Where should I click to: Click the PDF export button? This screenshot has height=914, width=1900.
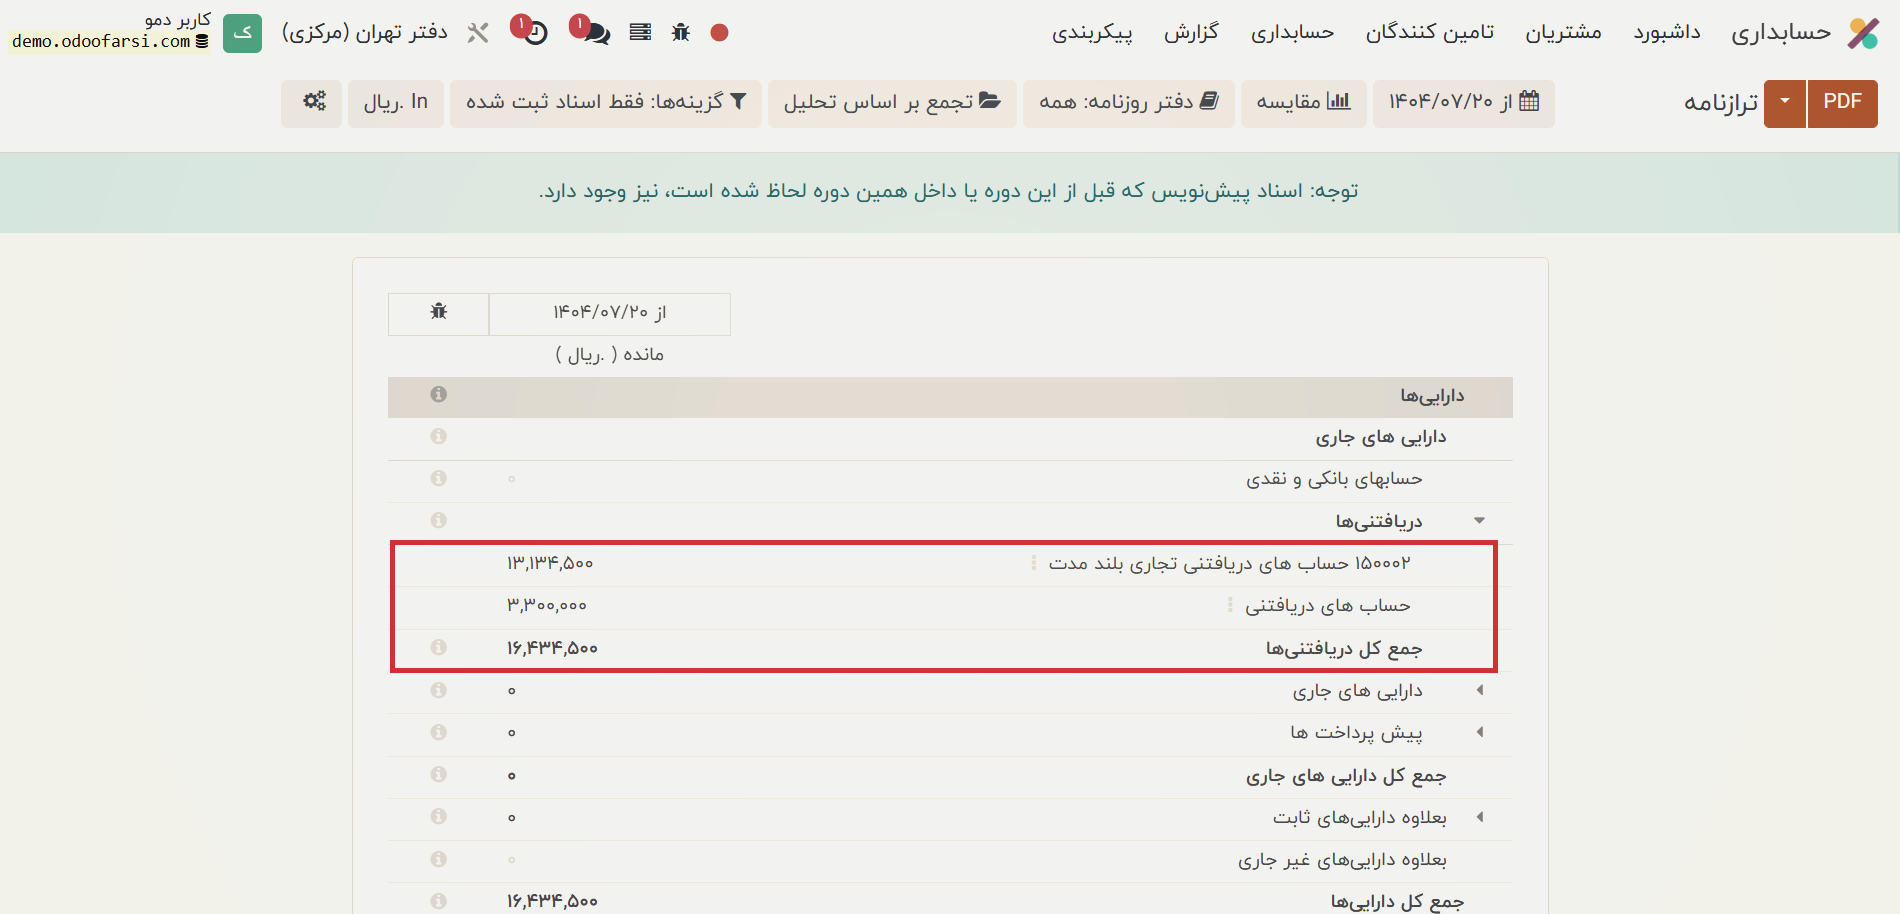tap(1842, 102)
